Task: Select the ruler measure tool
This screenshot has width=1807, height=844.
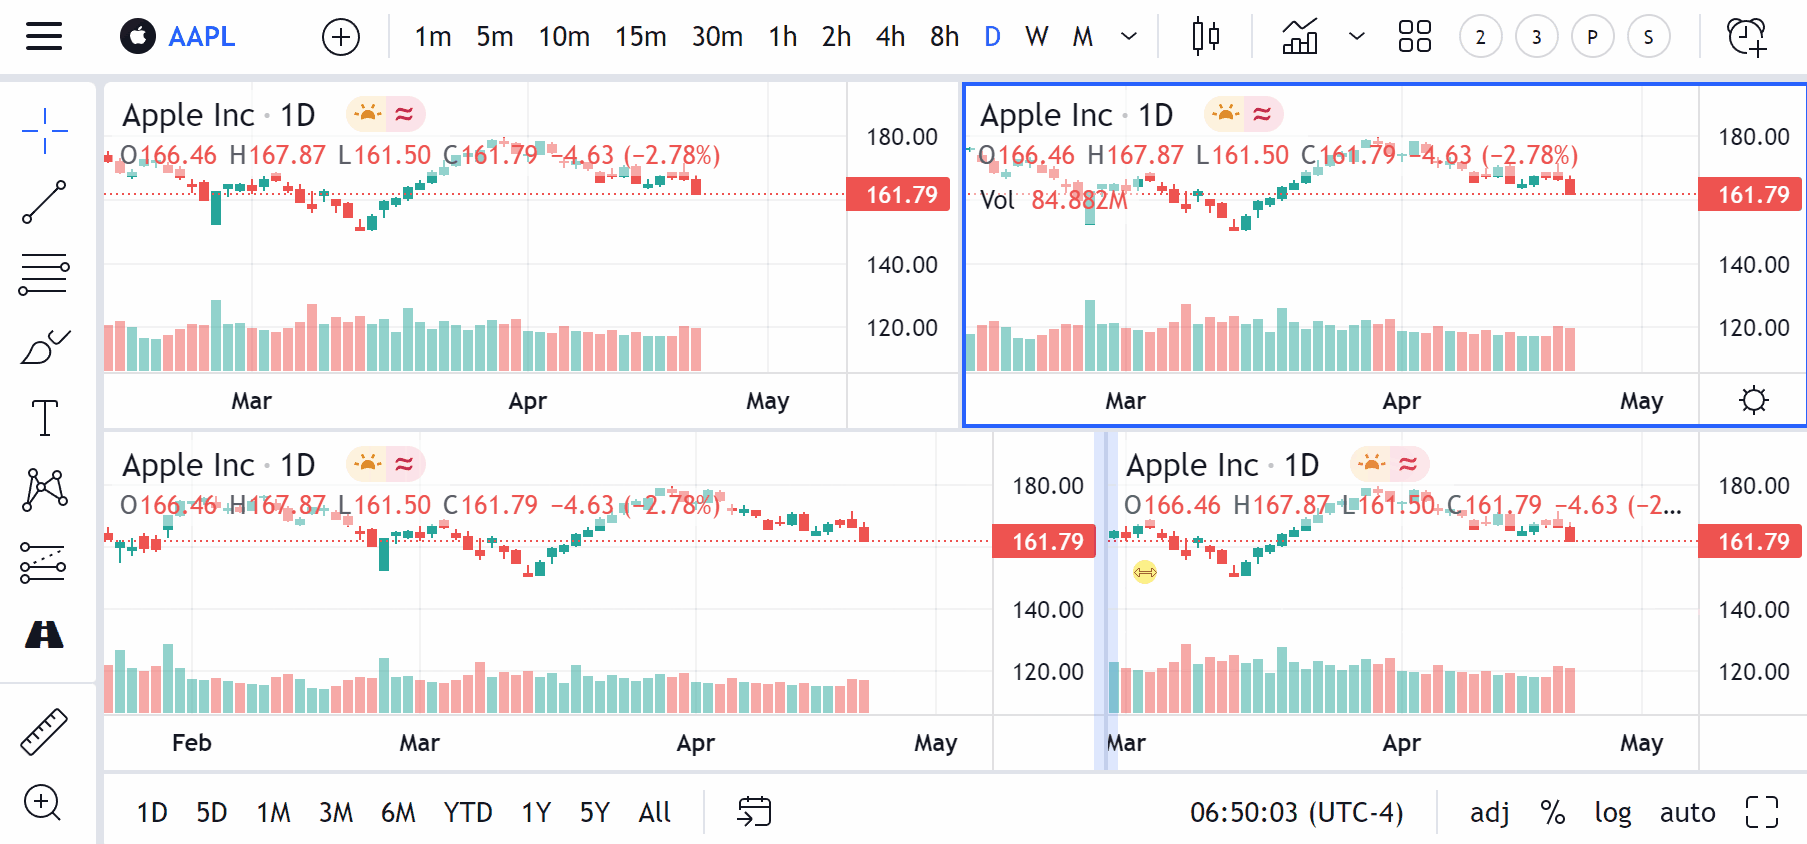Action: [44, 731]
